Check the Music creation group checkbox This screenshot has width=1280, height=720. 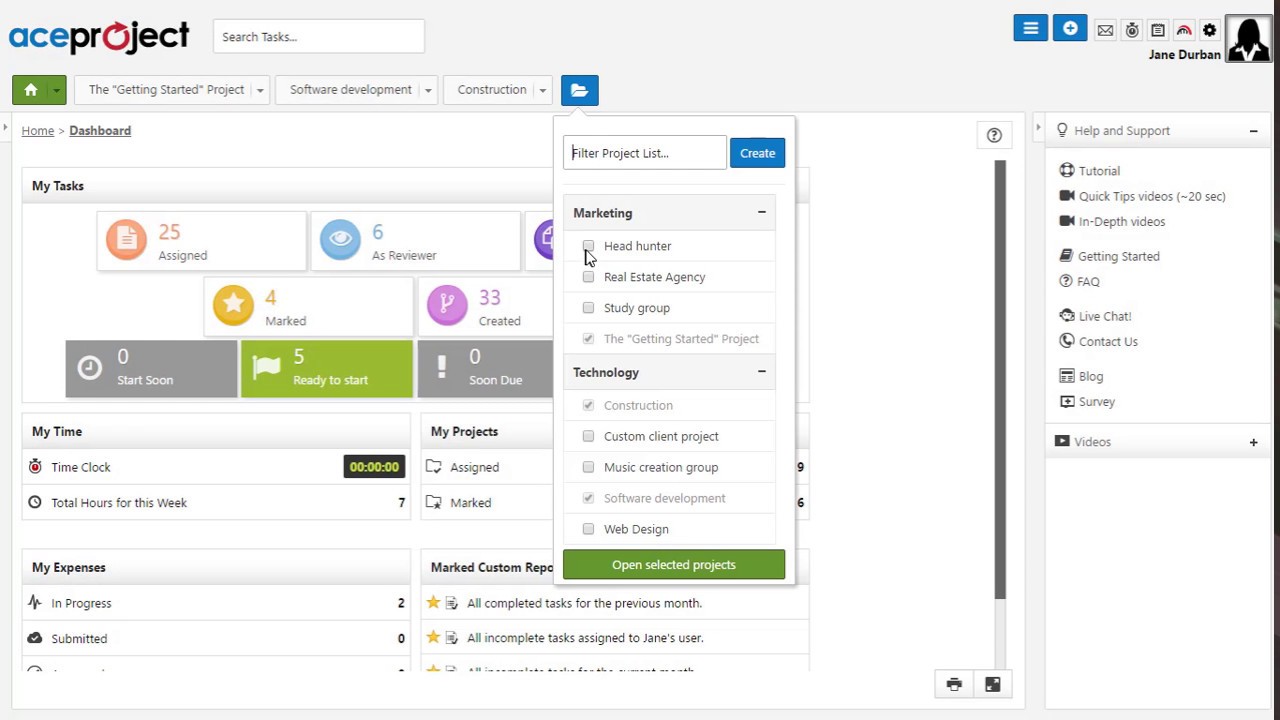click(588, 467)
